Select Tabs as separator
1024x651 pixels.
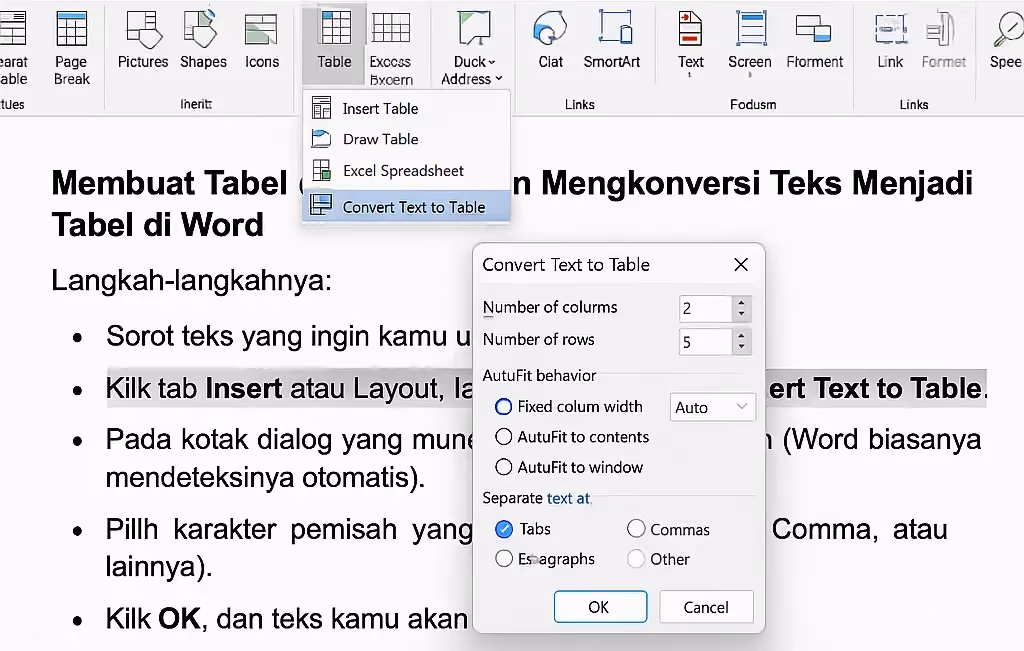[x=504, y=529]
